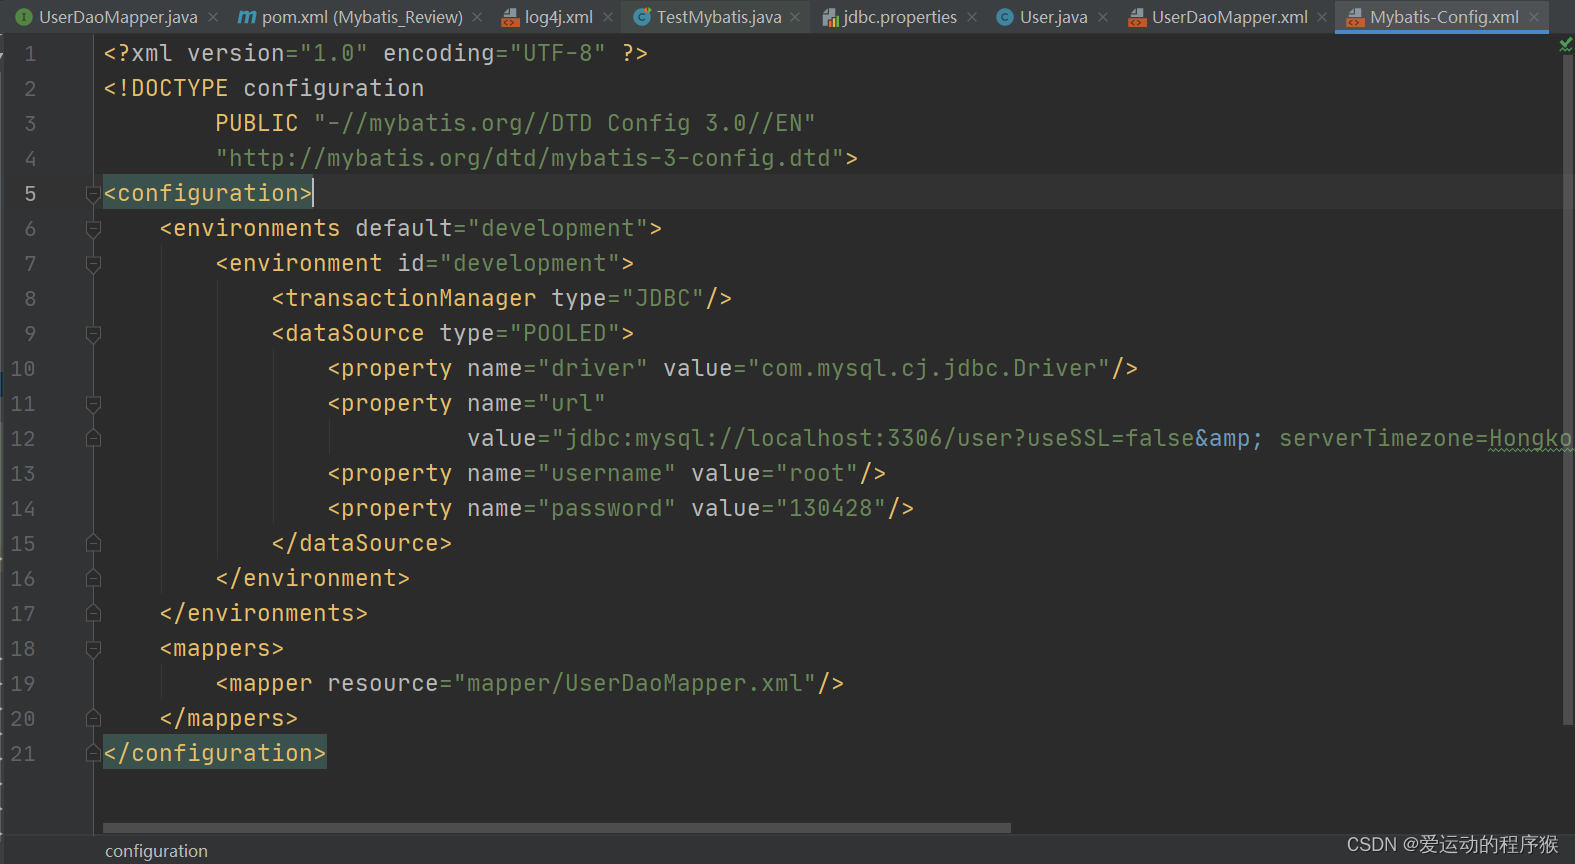Switch to jdbc.properties tab

point(900,17)
